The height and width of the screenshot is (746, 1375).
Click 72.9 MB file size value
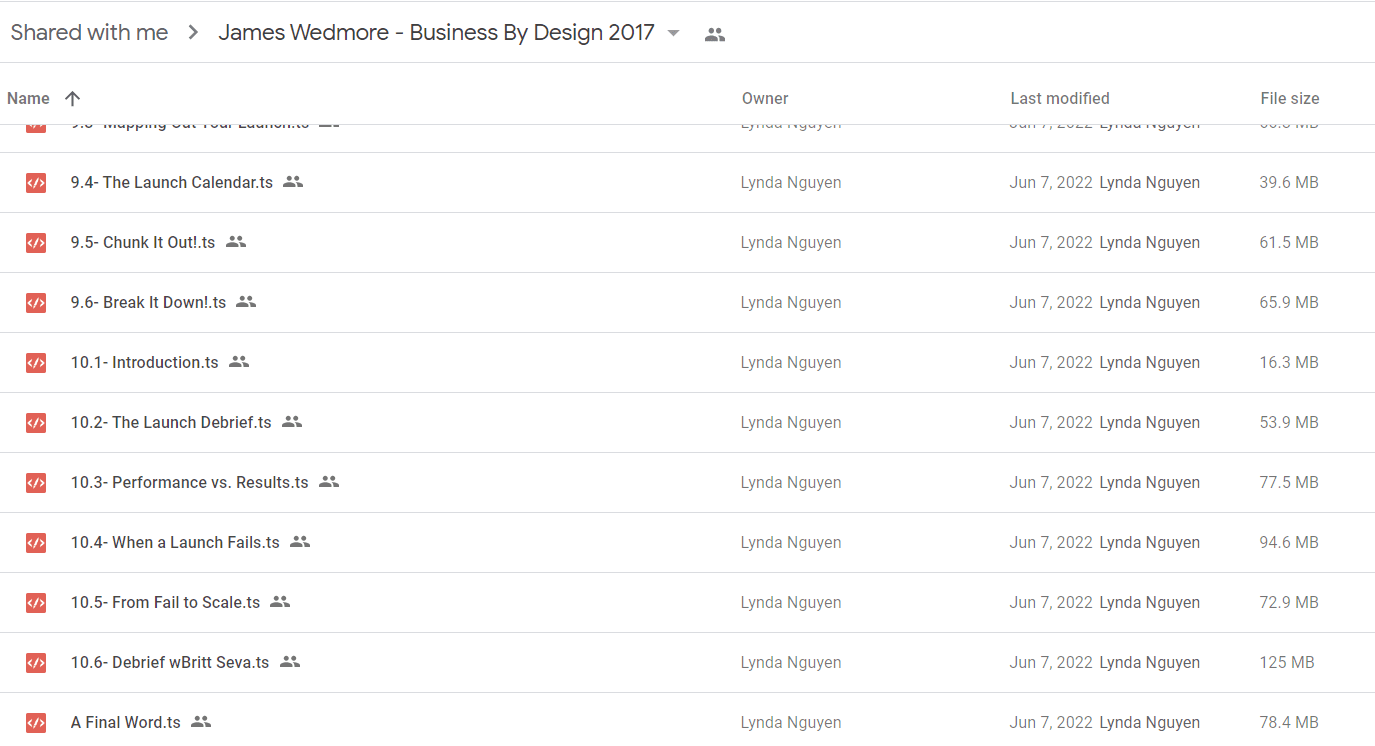(1289, 602)
